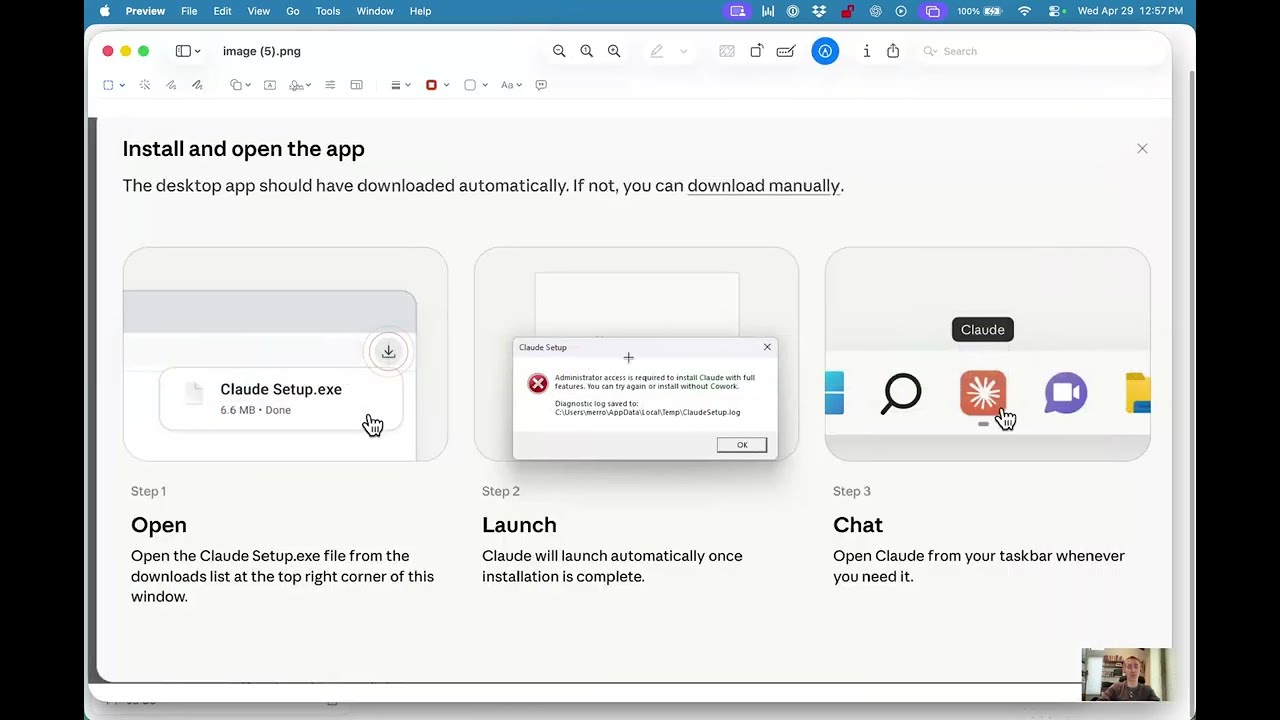Open the Adjust Color sliders tool
Viewport: 1280px width, 720px height.
[330, 85]
